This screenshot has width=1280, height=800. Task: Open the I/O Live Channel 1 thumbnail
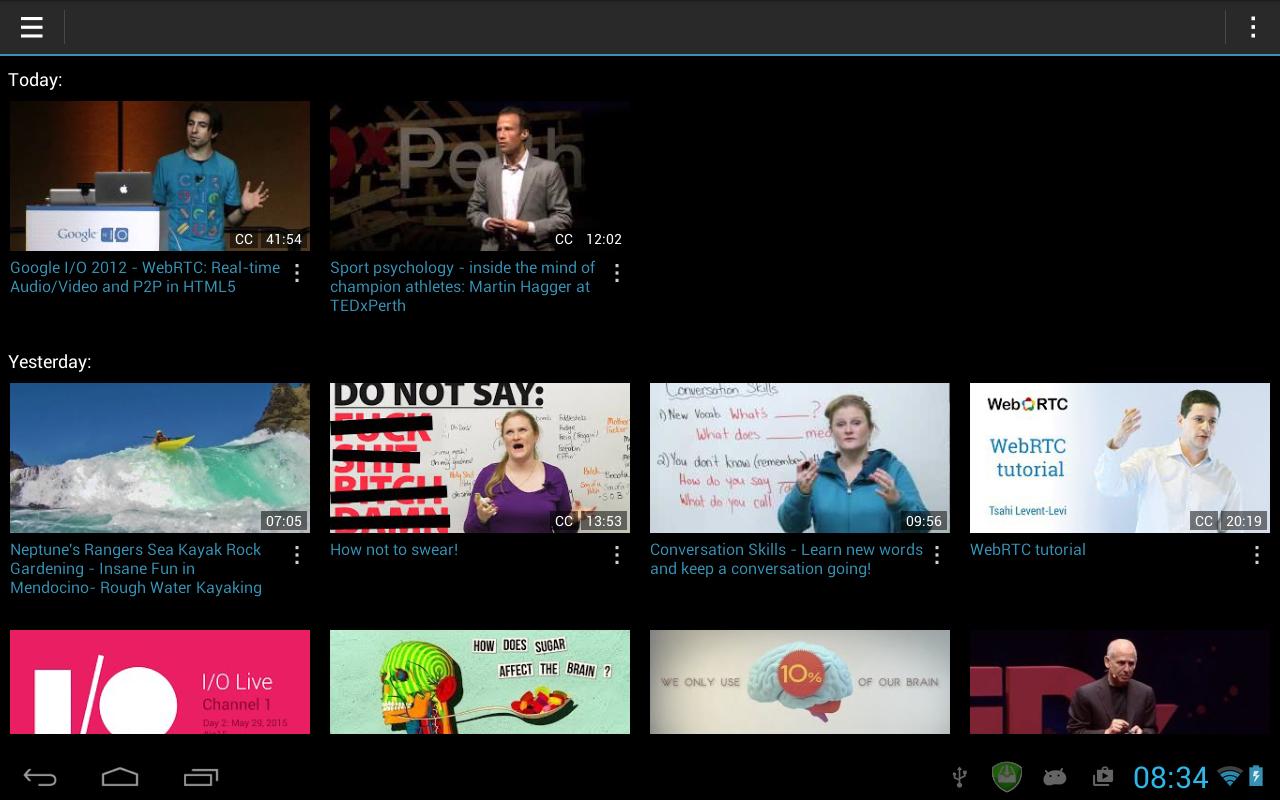[160, 681]
